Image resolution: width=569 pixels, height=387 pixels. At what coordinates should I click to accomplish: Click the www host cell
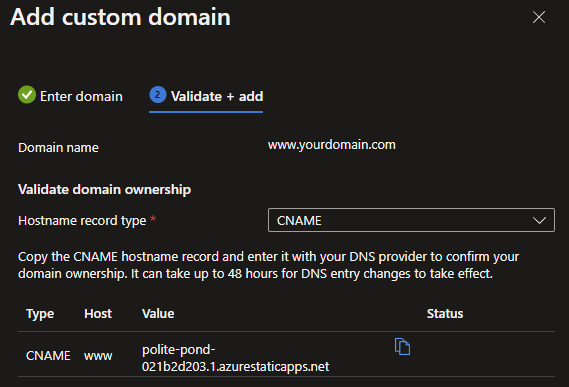(x=98, y=356)
